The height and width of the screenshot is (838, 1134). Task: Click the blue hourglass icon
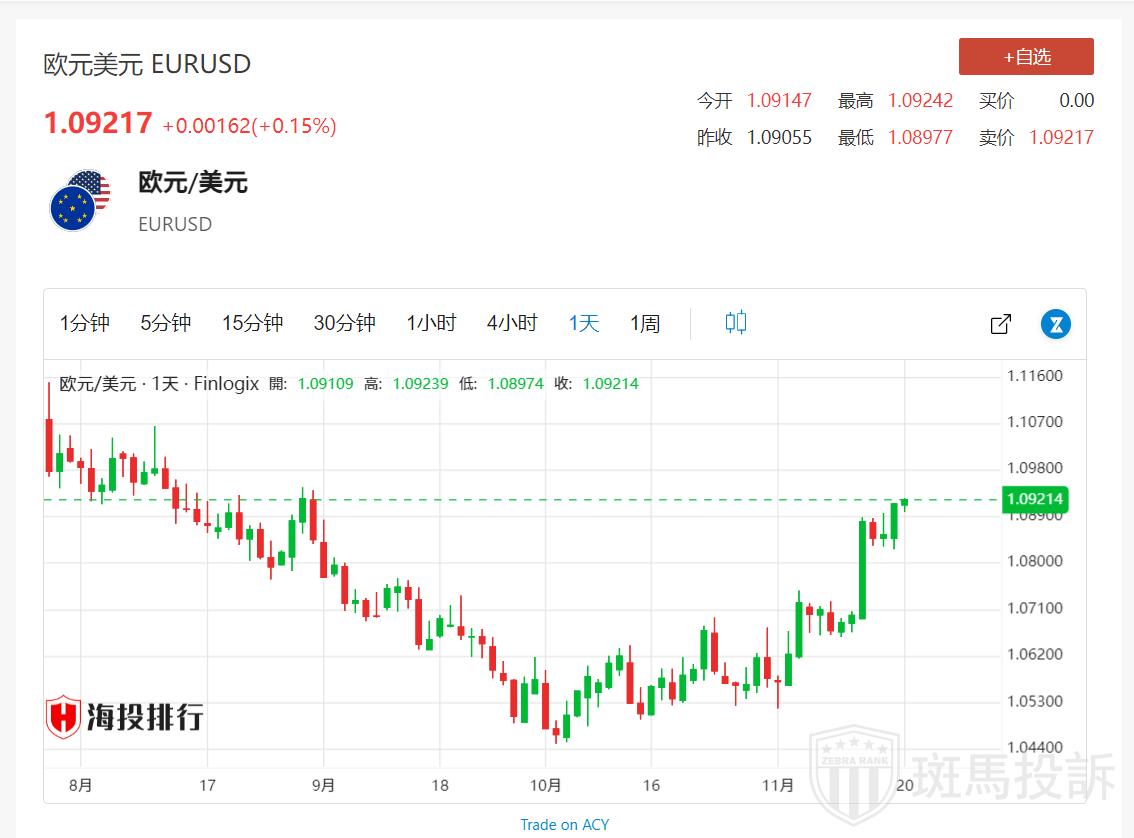pos(1056,324)
